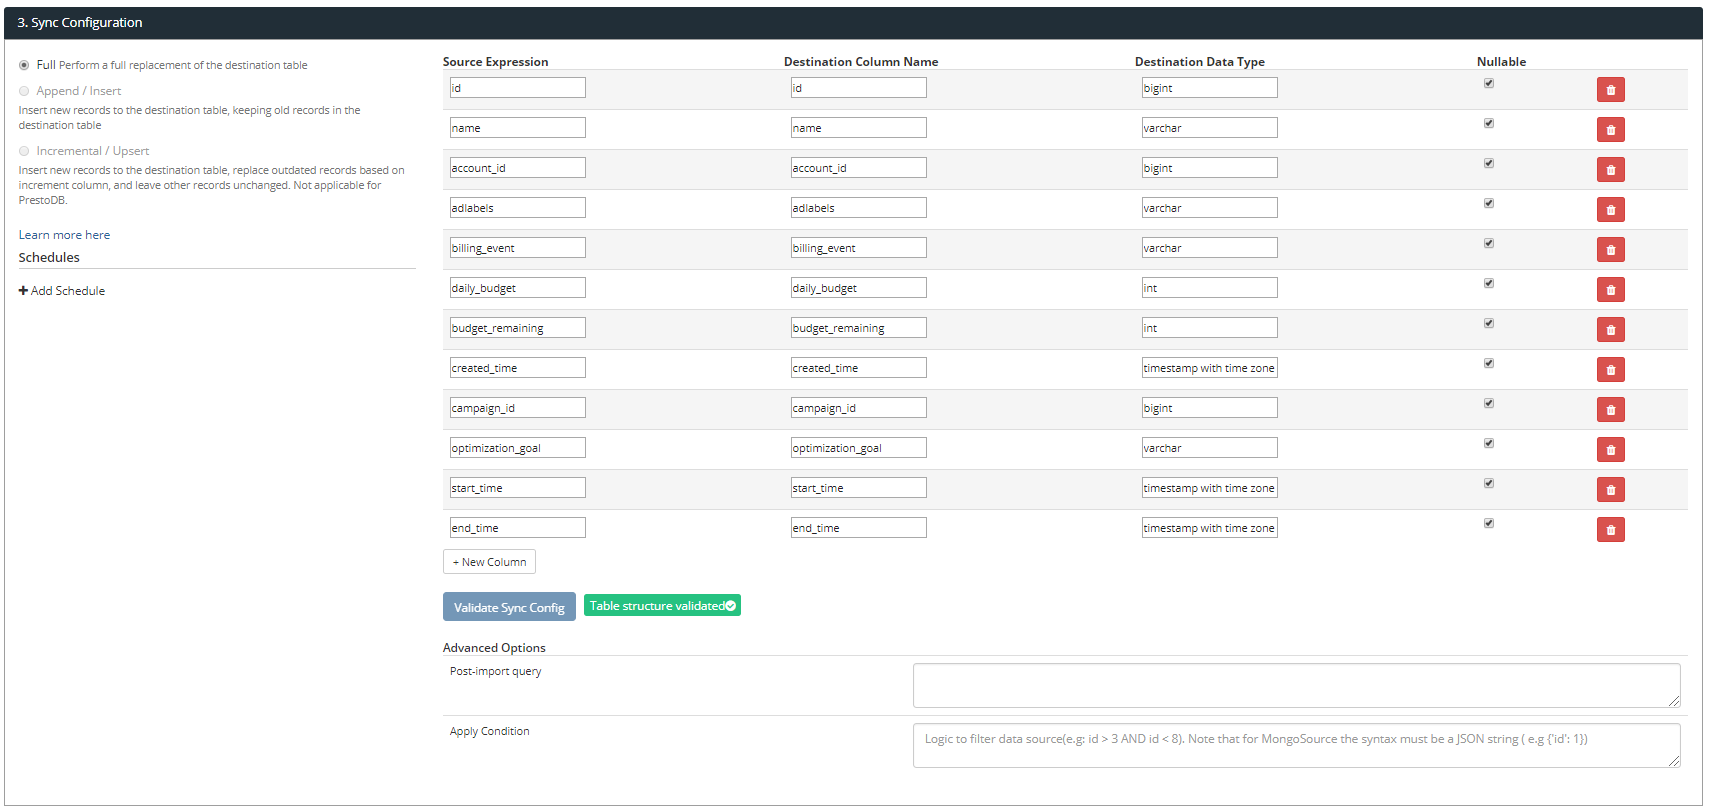Uncheck Nullable for the name column
The width and height of the screenshot is (1710, 810).
coord(1489,124)
